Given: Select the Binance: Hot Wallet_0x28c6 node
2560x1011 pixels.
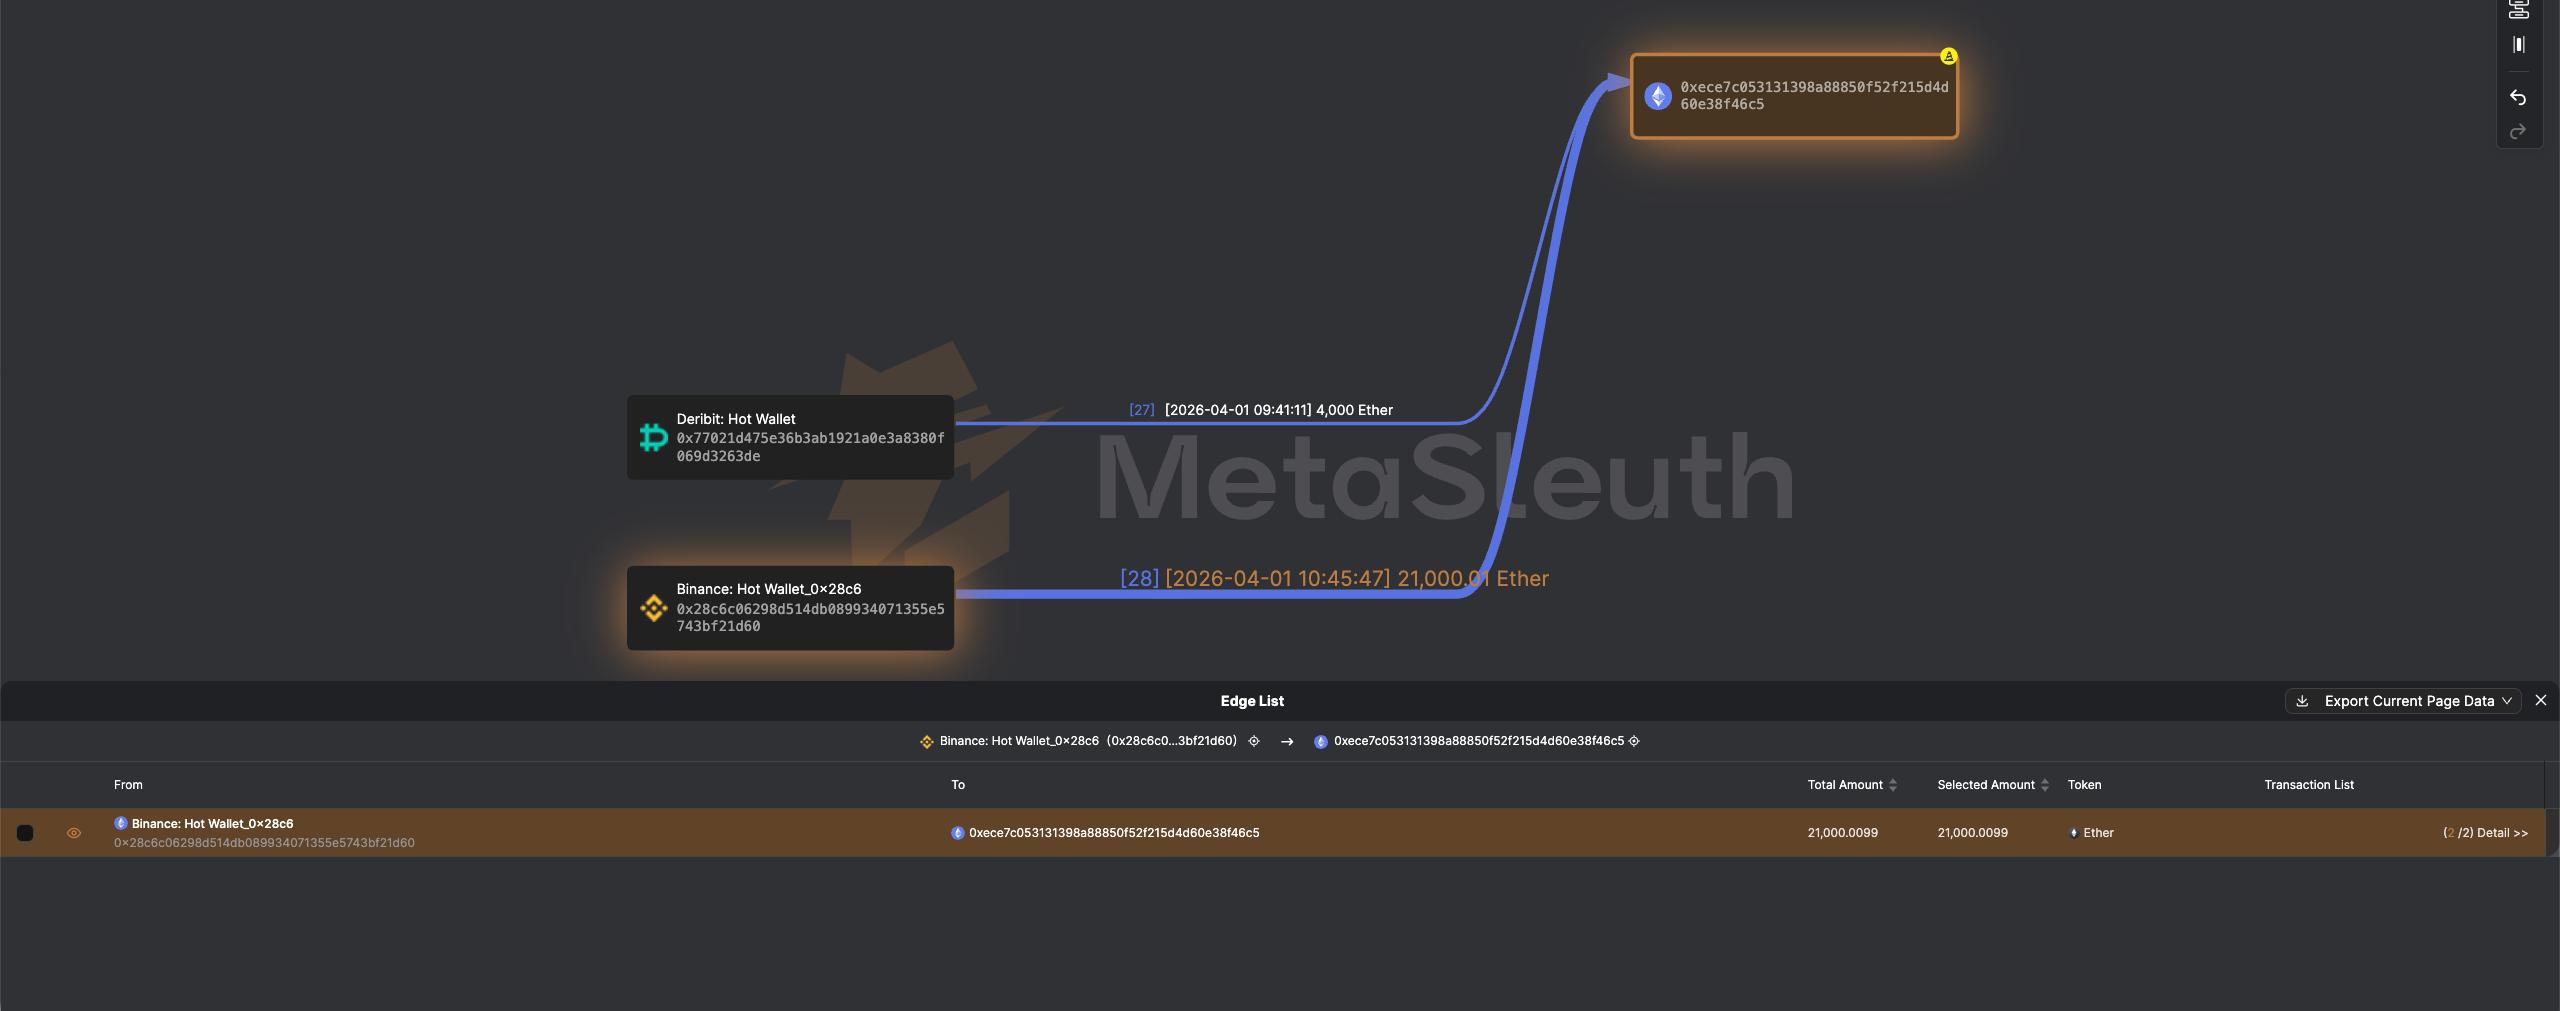Looking at the screenshot, I should 790,608.
